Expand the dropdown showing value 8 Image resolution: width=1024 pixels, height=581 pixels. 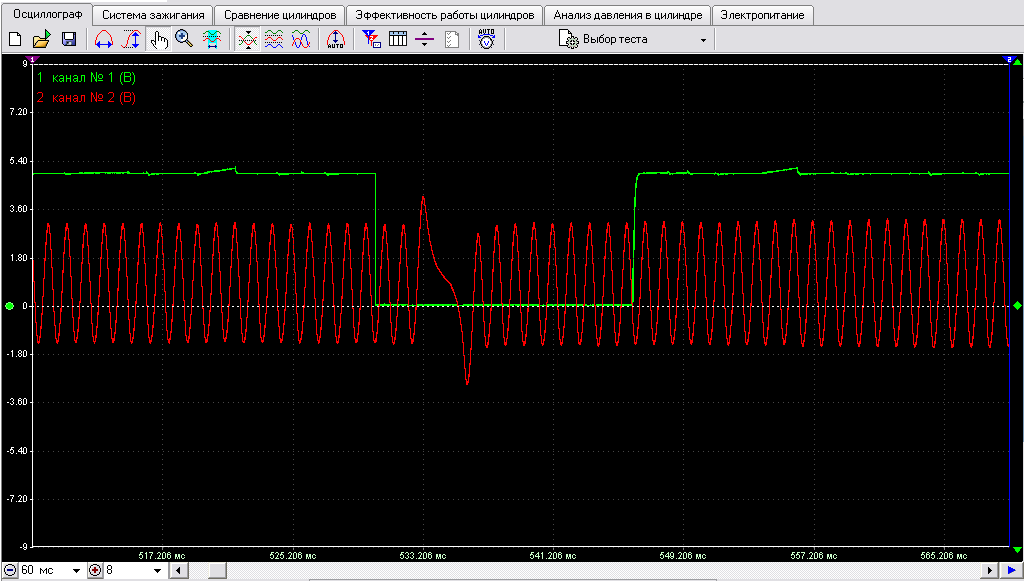click(x=157, y=571)
